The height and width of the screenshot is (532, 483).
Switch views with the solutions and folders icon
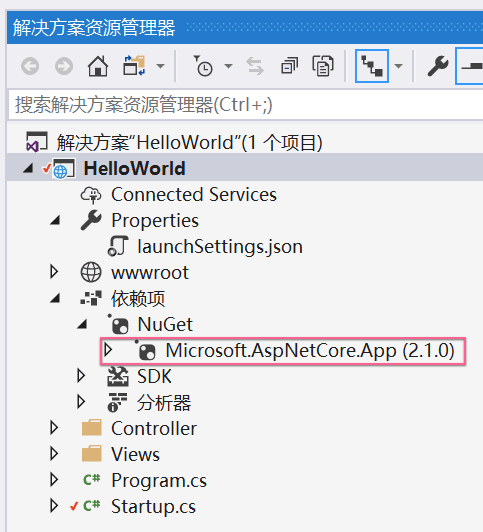[x=134, y=66]
